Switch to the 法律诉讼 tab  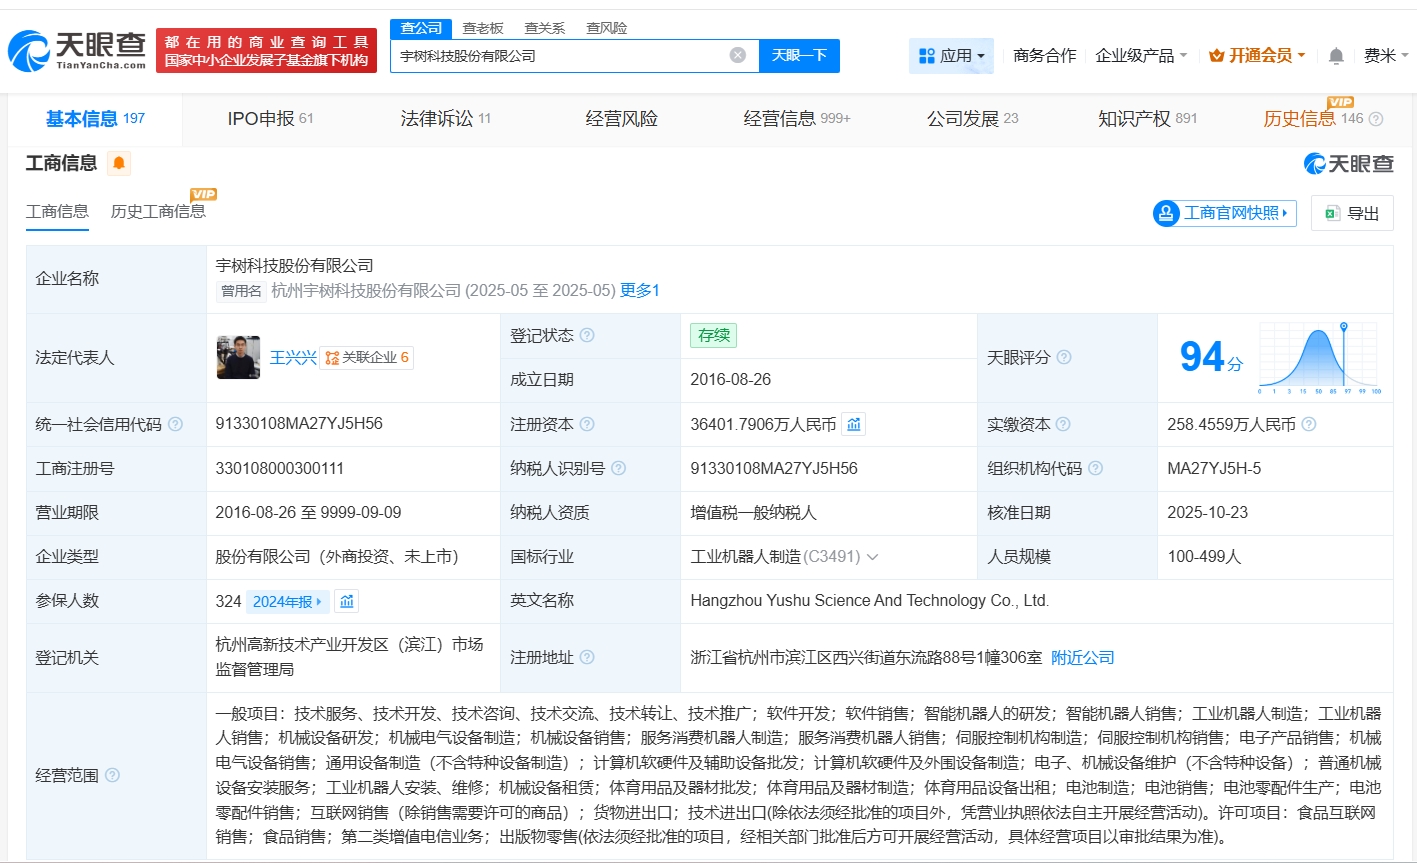pyautogui.click(x=445, y=119)
